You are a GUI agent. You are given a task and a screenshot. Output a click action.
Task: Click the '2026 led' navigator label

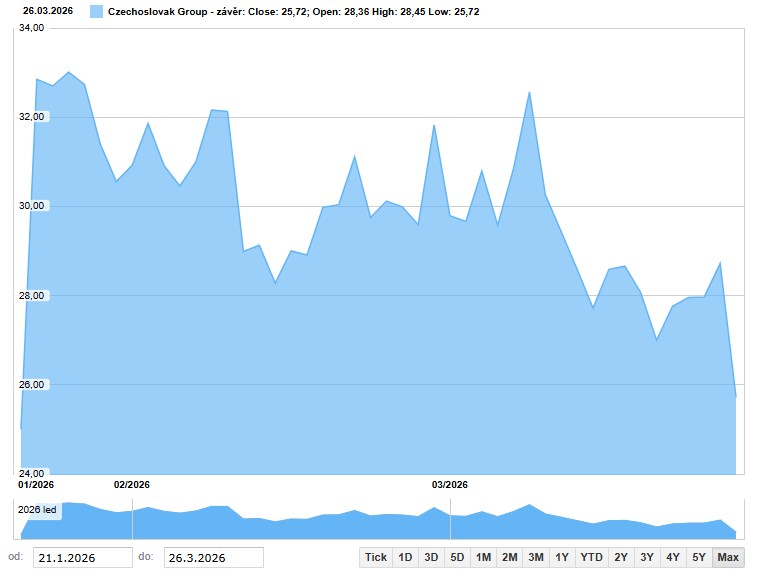pos(38,510)
